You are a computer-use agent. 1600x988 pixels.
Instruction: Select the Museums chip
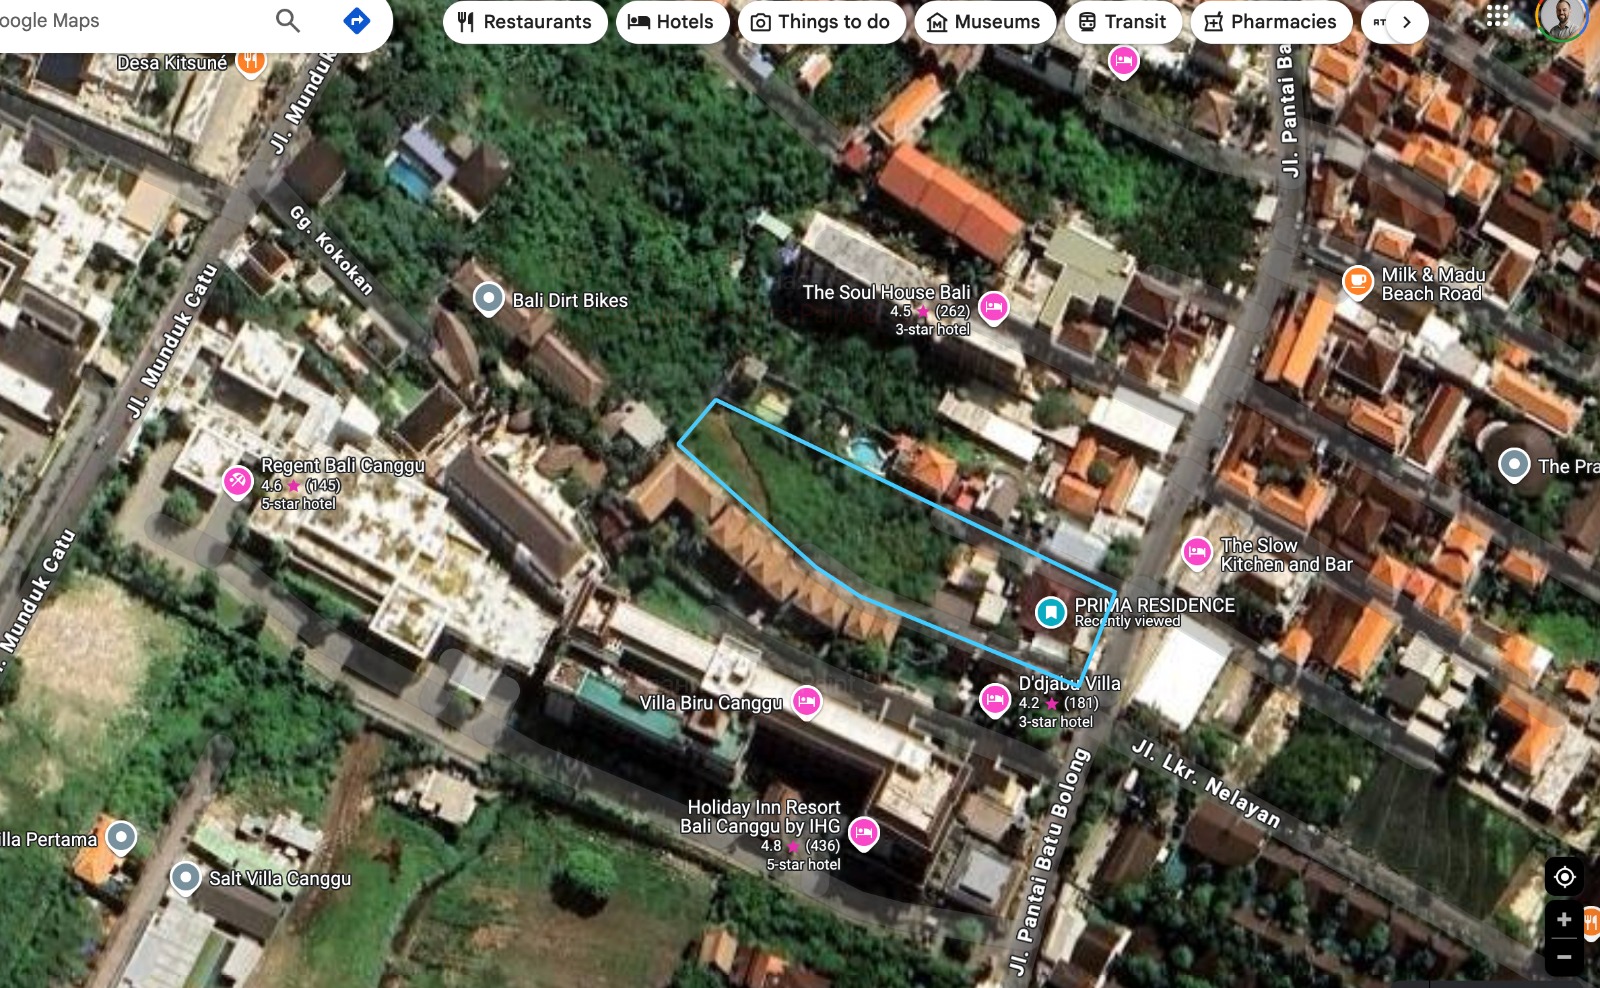point(985,22)
